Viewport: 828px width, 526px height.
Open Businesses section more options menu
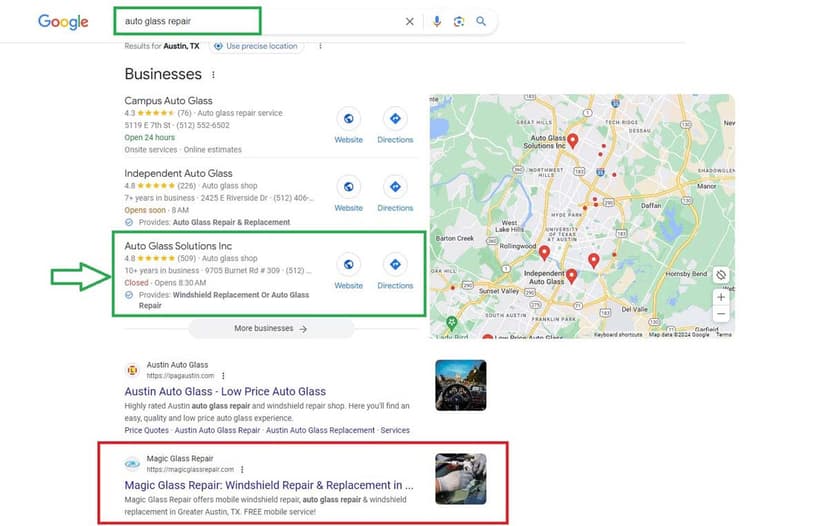point(213,75)
